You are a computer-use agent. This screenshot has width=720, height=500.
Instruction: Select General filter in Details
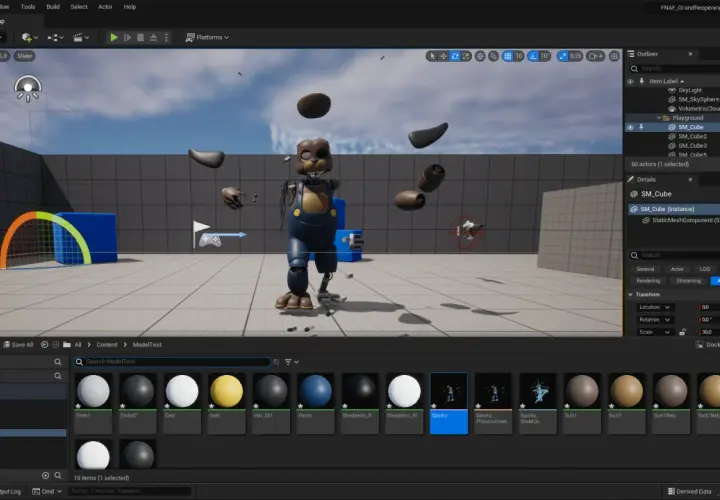coord(645,269)
